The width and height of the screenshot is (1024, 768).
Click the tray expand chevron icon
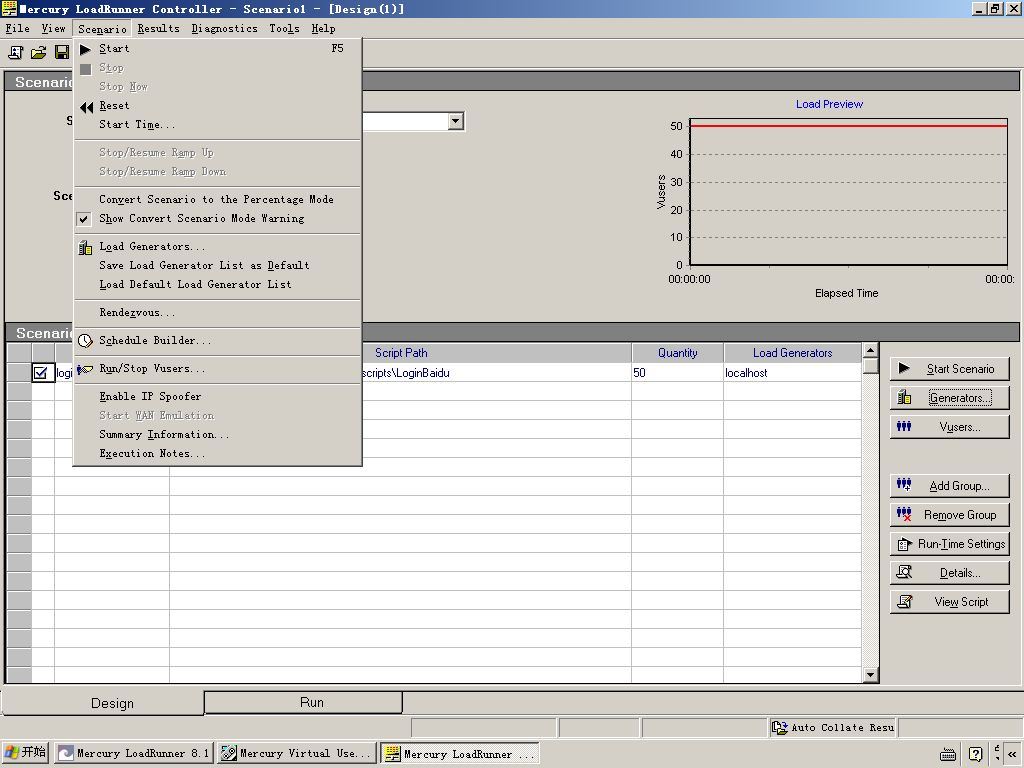point(1012,754)
